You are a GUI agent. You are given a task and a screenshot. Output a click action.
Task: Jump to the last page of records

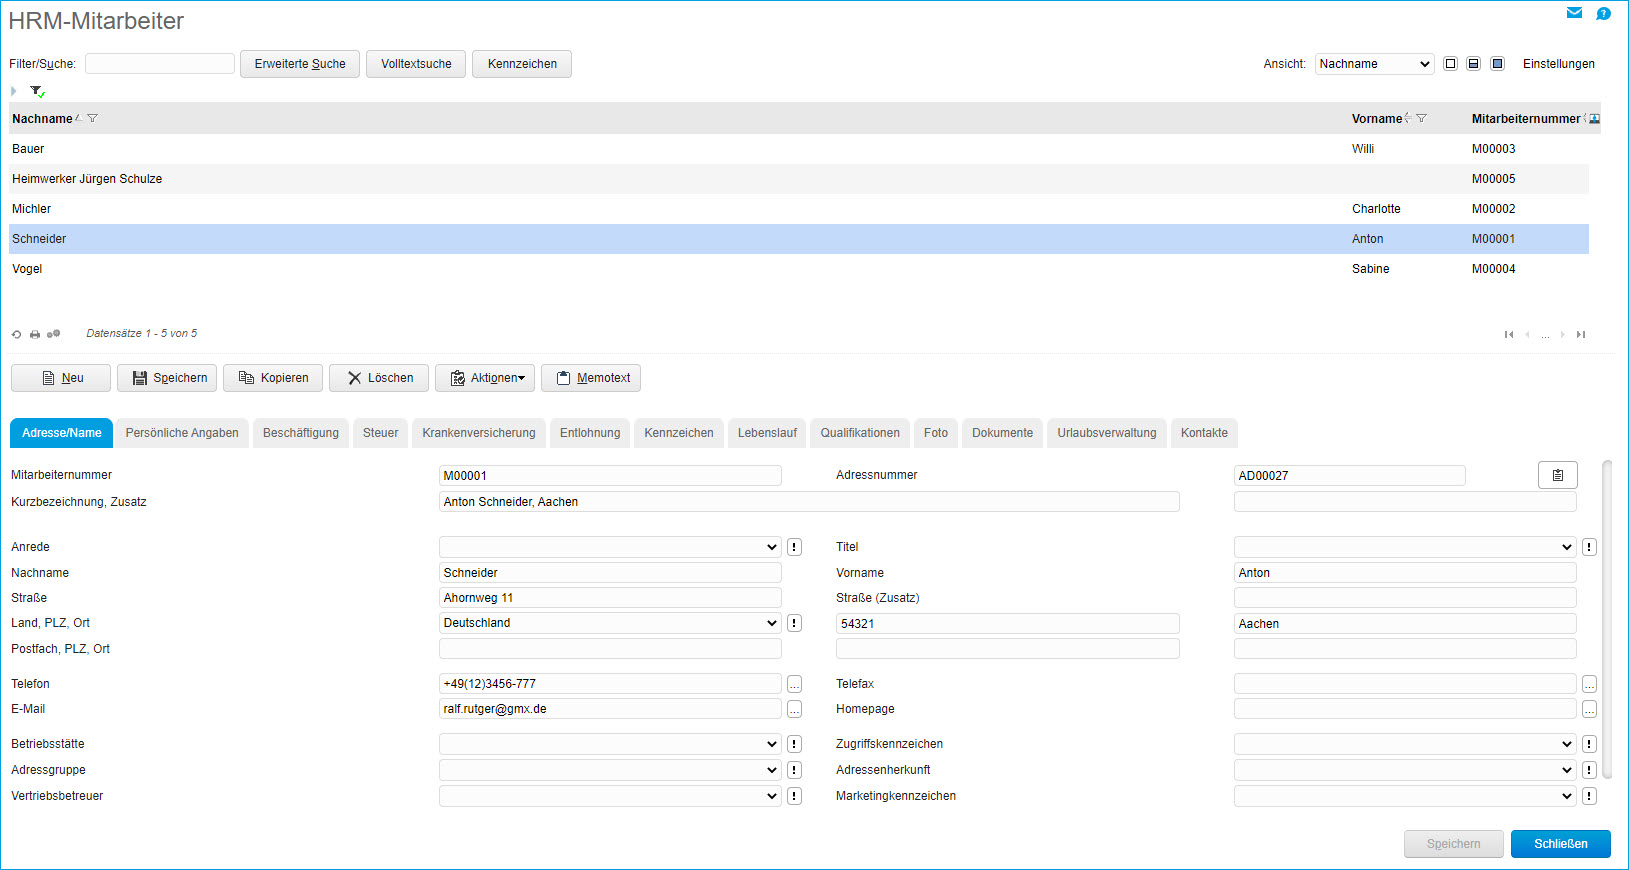(x=1581, y=334)
